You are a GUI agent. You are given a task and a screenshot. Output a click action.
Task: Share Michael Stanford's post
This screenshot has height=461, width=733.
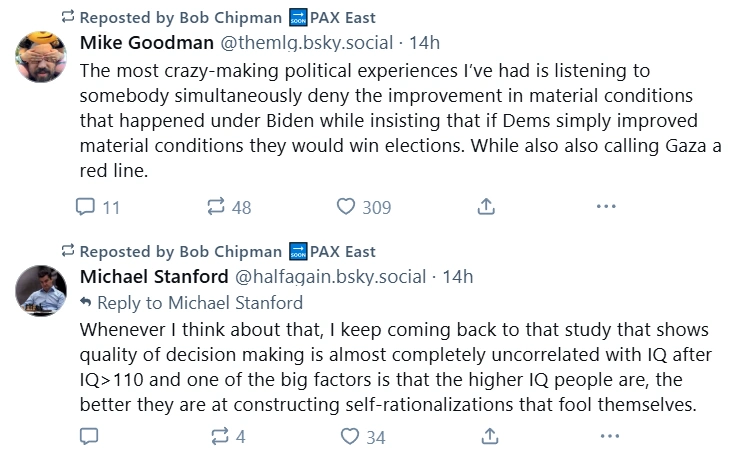click(489, 436)
